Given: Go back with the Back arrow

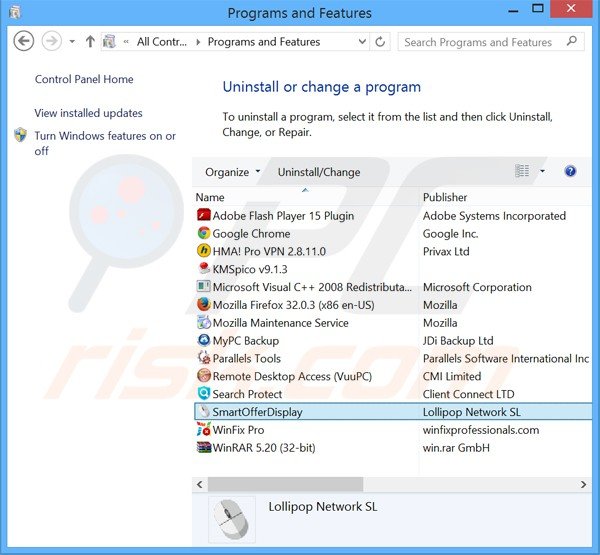Looking at the screenshot, I should coord(24,41).
